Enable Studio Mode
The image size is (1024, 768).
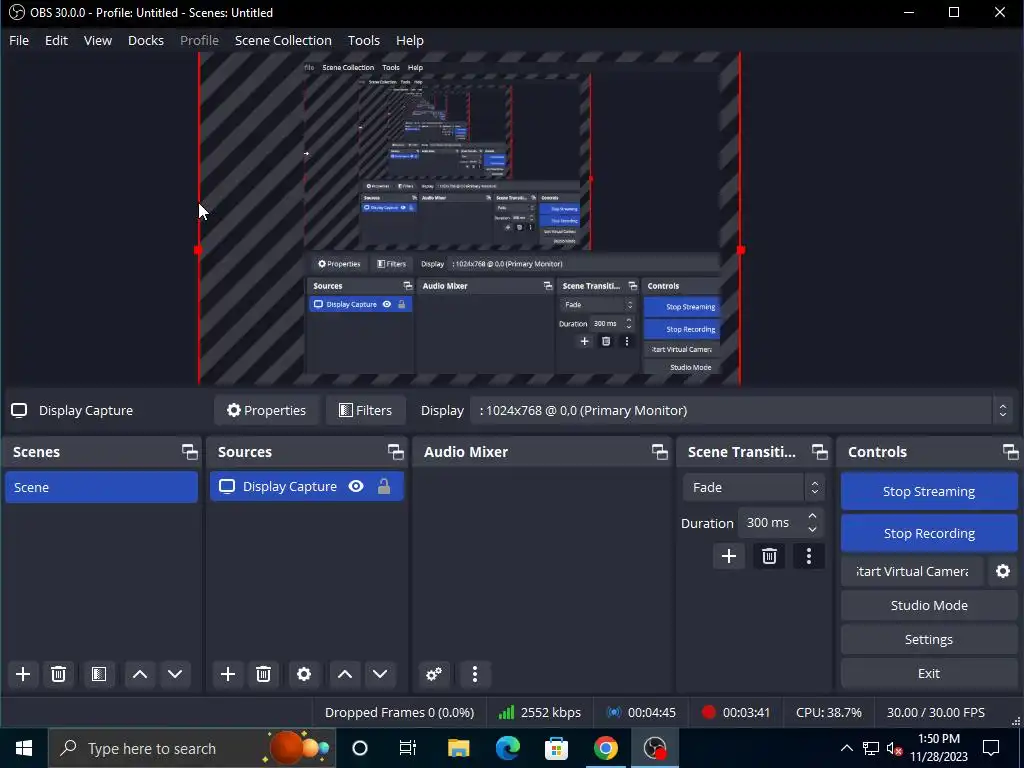click(x=929, y=605)
